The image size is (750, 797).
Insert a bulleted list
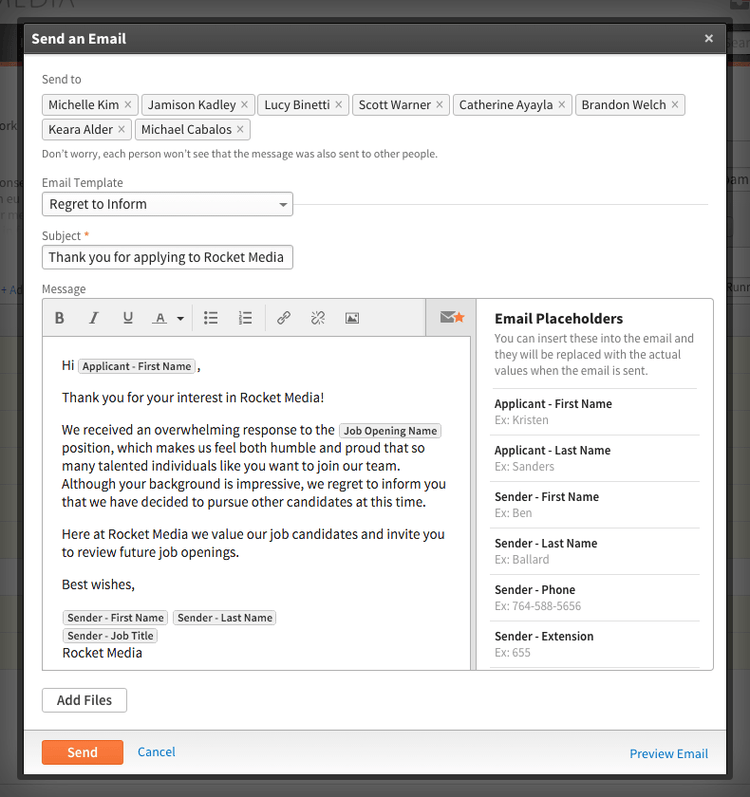tap(211, 318)
